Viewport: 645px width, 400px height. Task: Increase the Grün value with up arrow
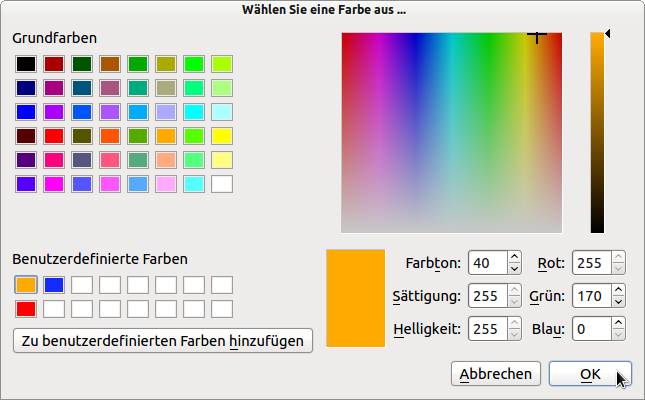(619, 290)
